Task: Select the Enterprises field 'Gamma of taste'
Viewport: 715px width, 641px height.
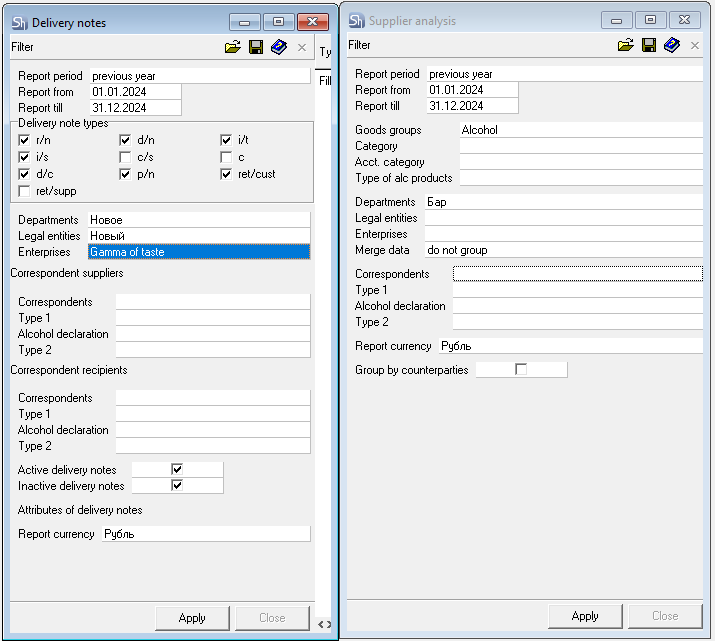Action: [199, 252]
